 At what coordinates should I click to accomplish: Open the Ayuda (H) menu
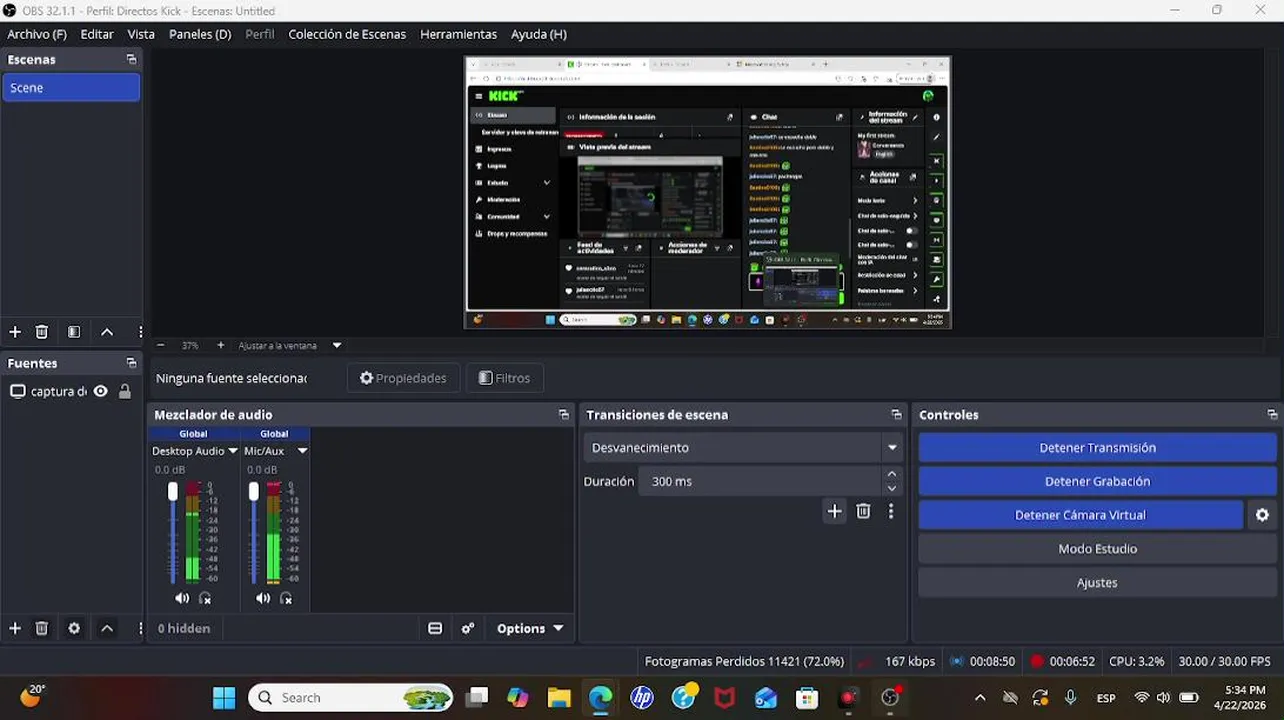[539, 34]
